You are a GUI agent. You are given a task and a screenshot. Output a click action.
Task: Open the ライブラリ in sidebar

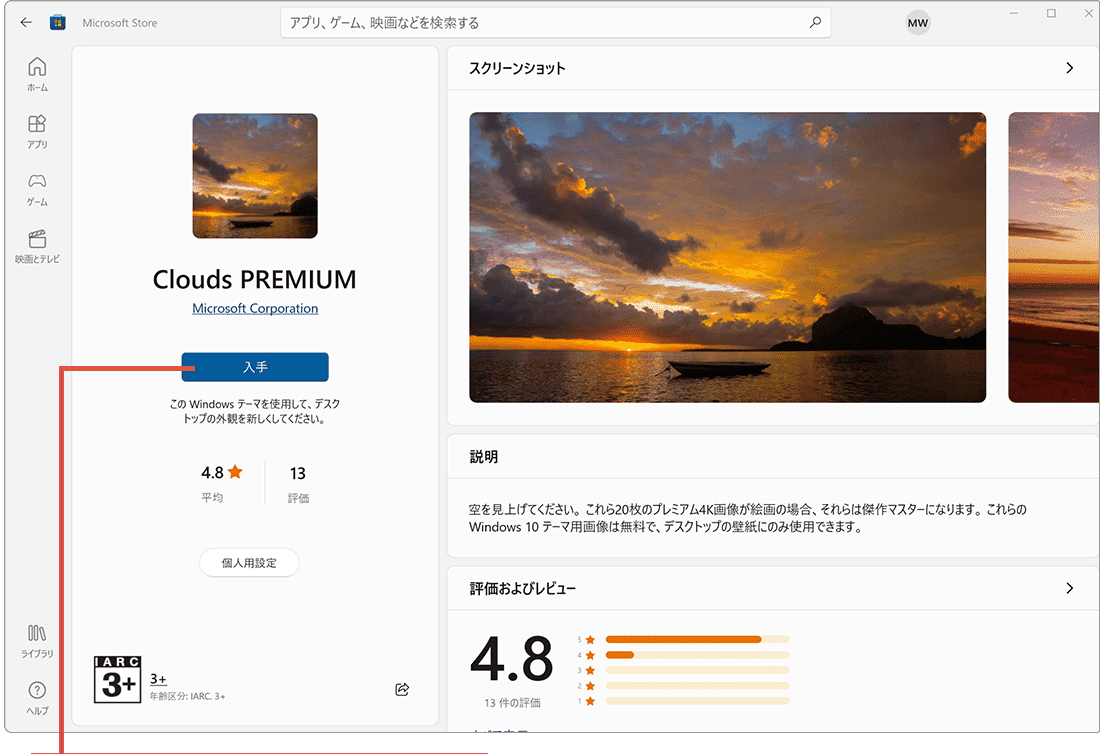[37, 641]
